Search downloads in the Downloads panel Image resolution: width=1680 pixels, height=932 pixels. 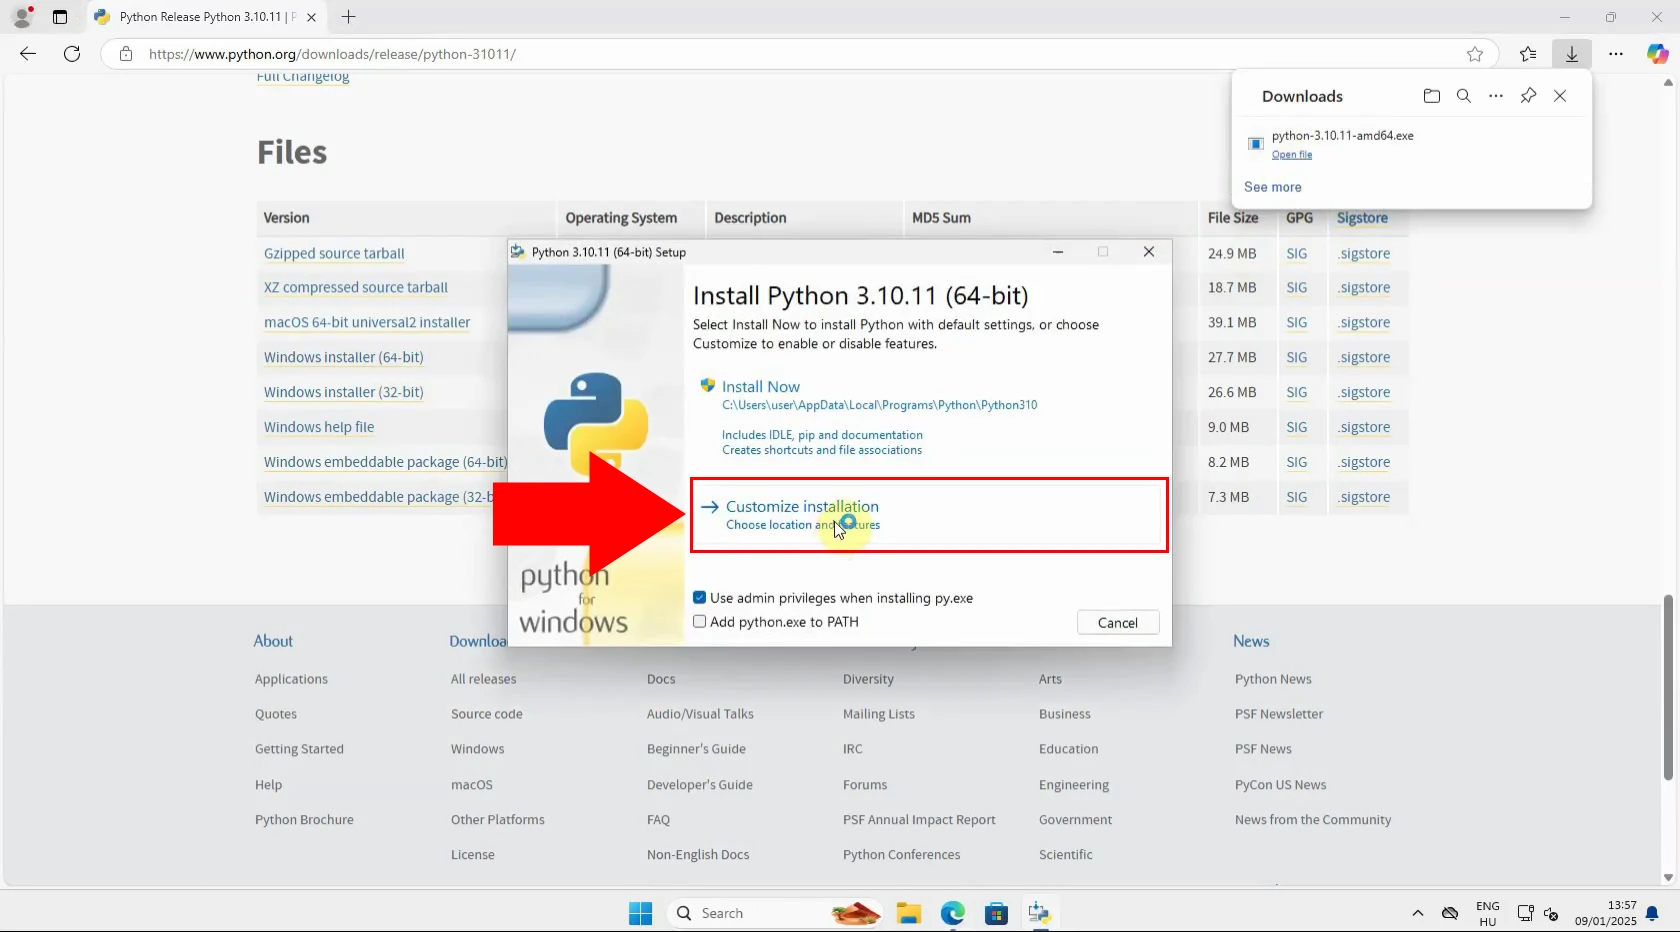click(x=1464, y=96)
